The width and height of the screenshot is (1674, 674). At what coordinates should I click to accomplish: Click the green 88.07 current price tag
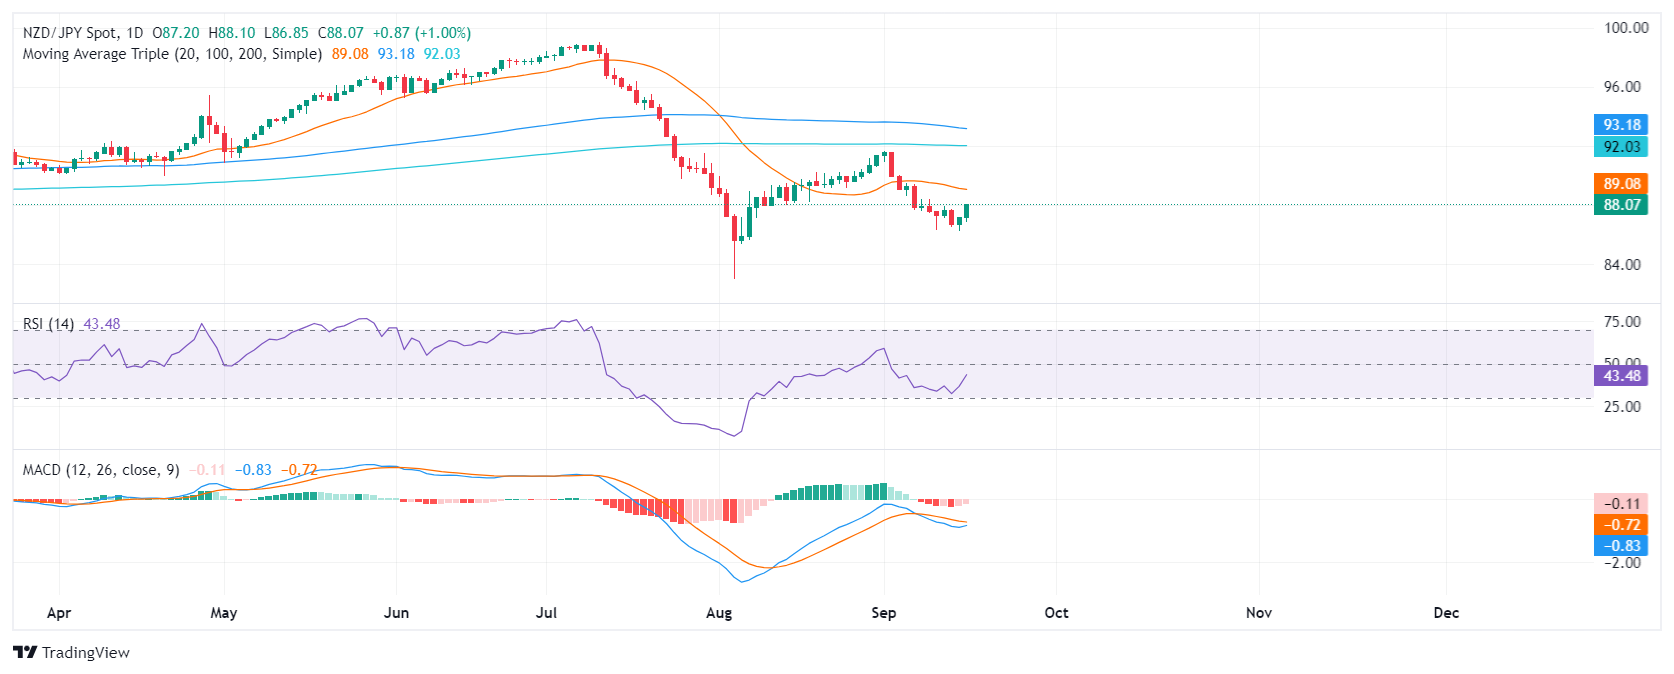1621,204
